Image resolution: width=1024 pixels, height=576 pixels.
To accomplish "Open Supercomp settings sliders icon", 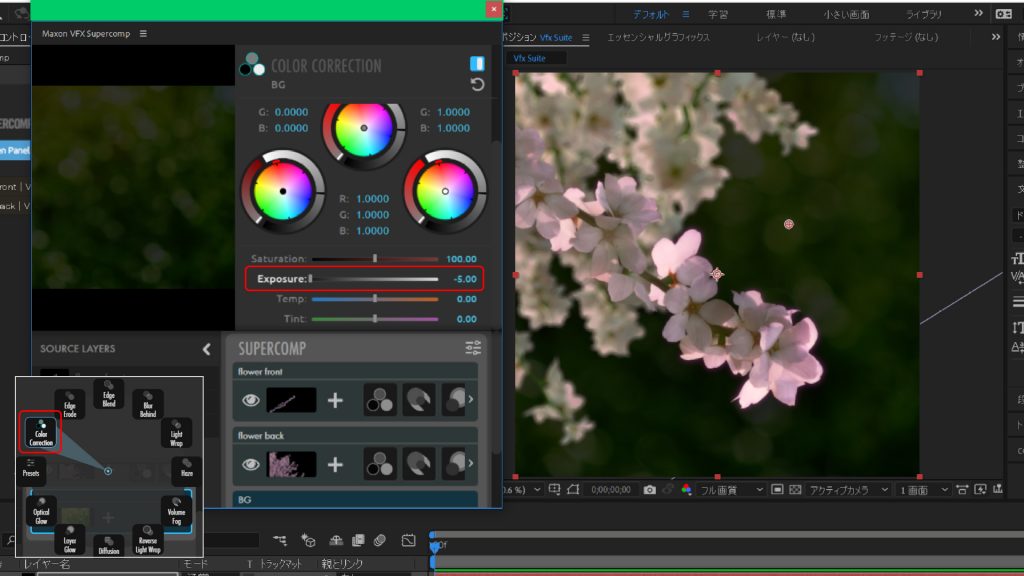I will click(473, 348).
